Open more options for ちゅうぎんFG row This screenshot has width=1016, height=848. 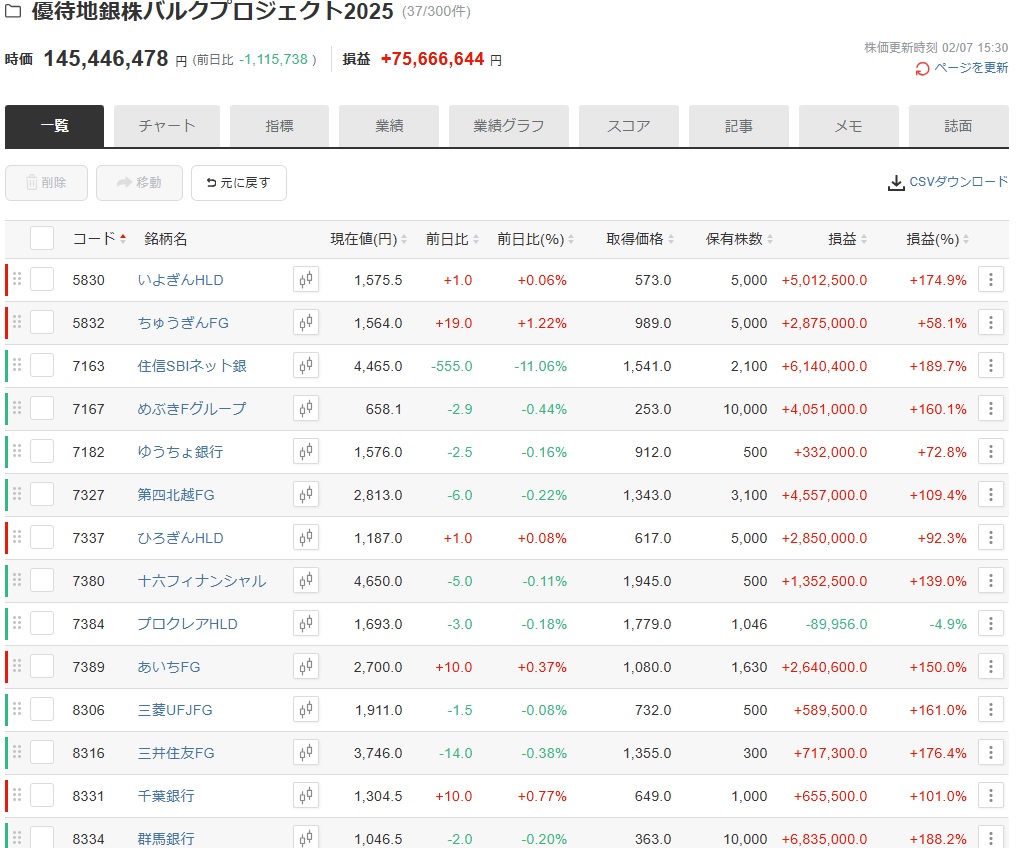pyautogui.click(x=991, y=323)
